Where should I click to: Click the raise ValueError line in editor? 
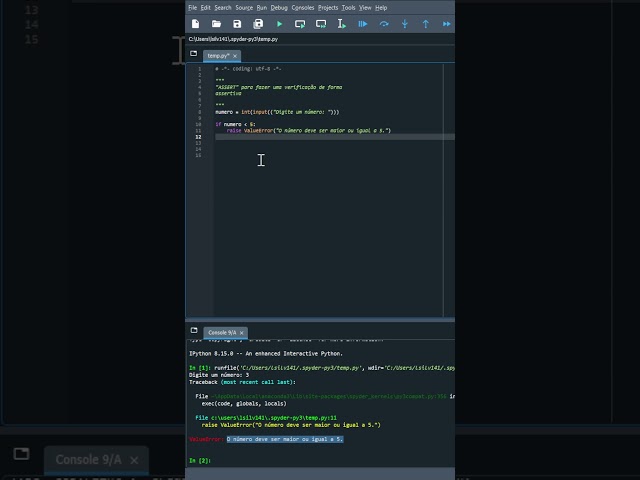point(309,131)
